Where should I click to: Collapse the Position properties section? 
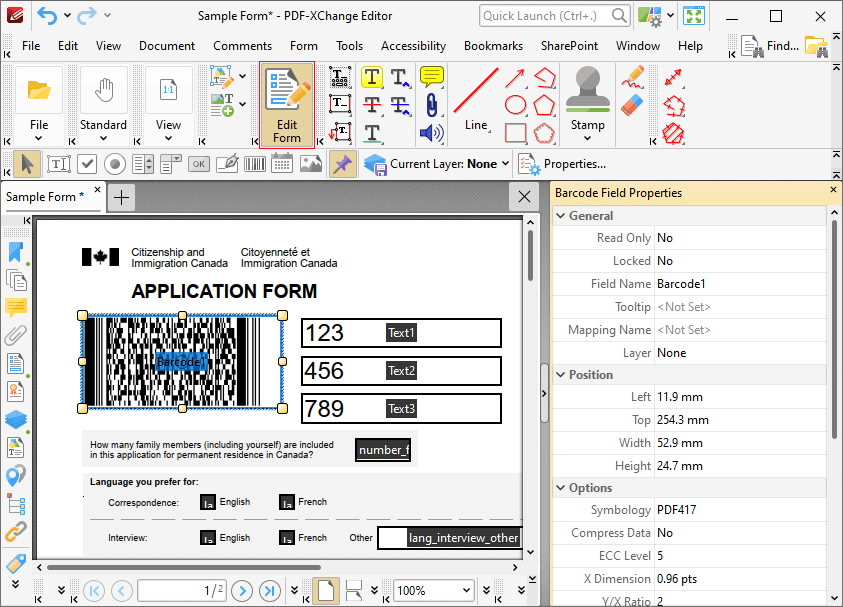pyautogui.click(x=561, y=375)
